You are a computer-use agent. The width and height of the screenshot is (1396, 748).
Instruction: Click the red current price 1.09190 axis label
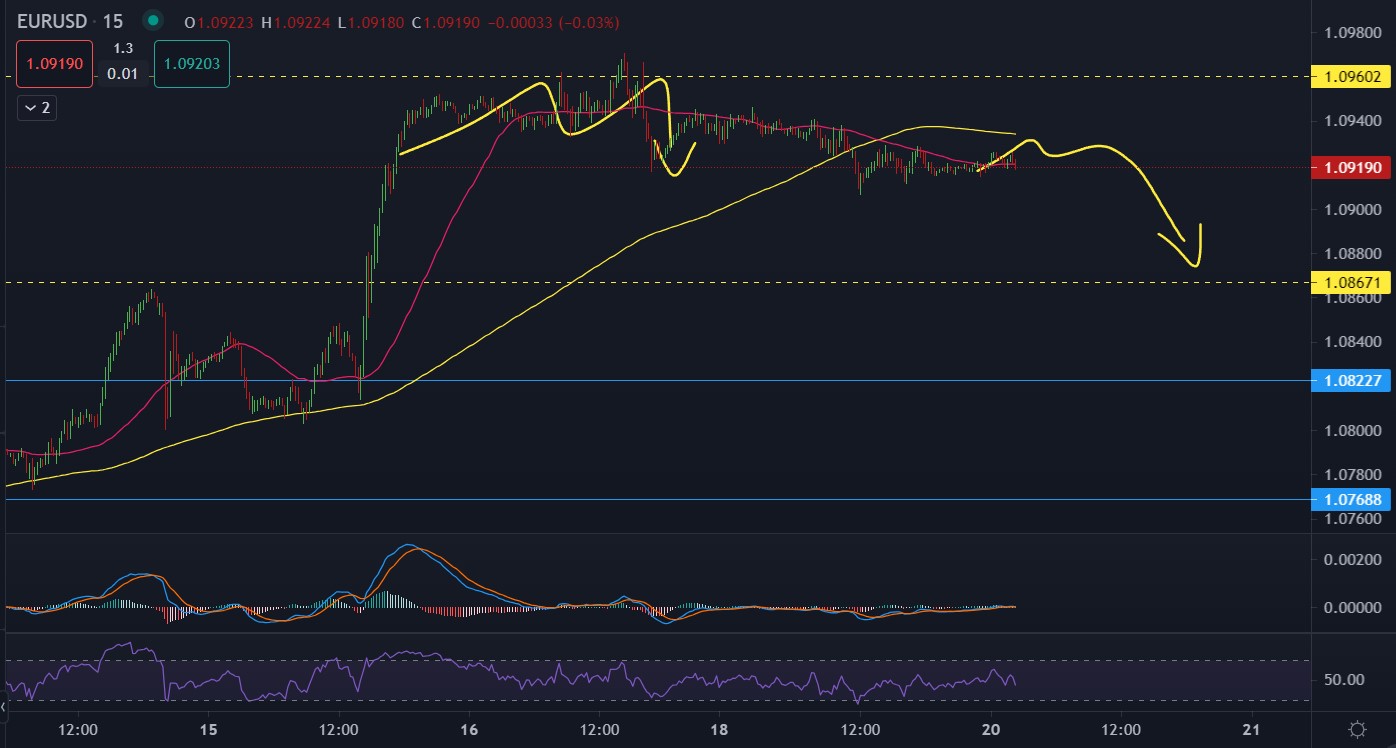tap(1352, 167)
